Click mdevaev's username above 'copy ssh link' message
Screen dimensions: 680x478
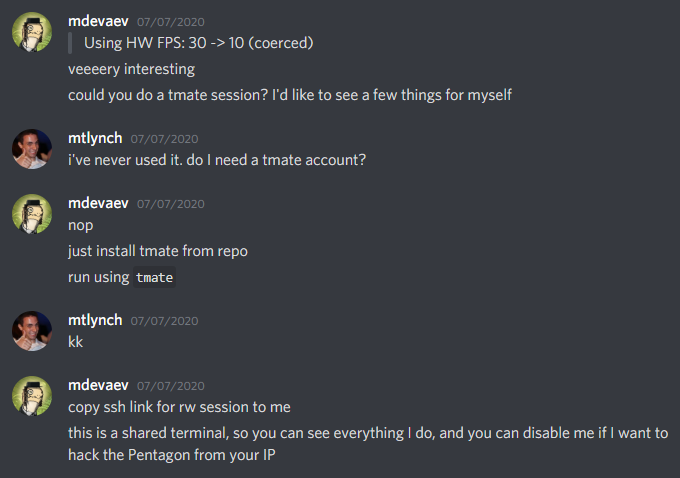click(98, 385)
